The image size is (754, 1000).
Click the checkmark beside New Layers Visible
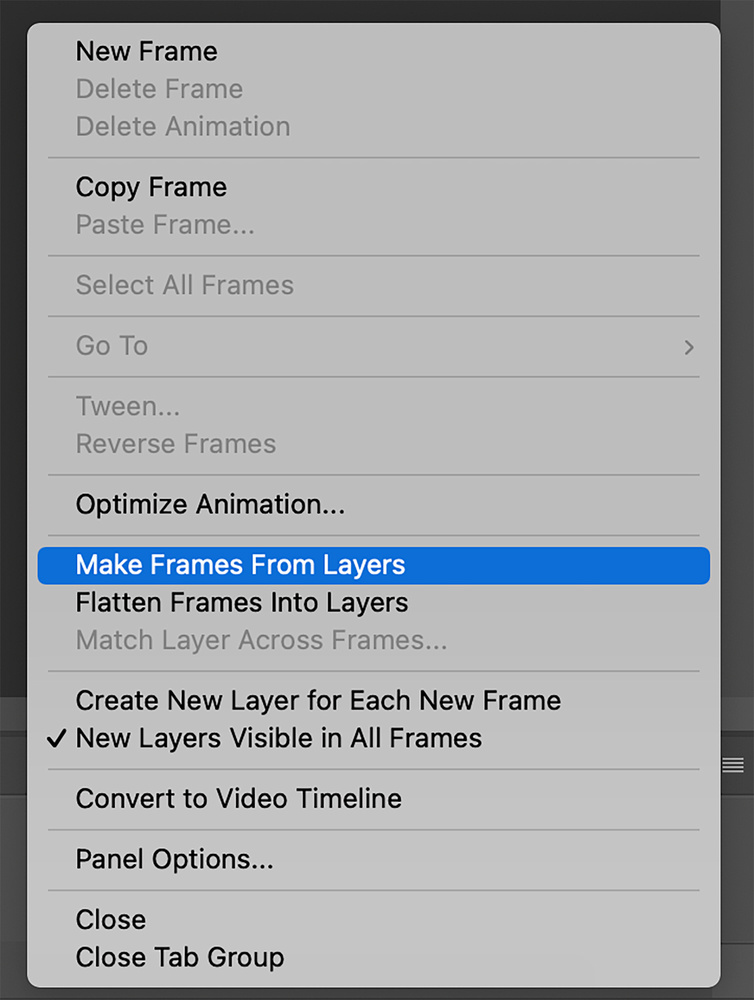(57, 739)
